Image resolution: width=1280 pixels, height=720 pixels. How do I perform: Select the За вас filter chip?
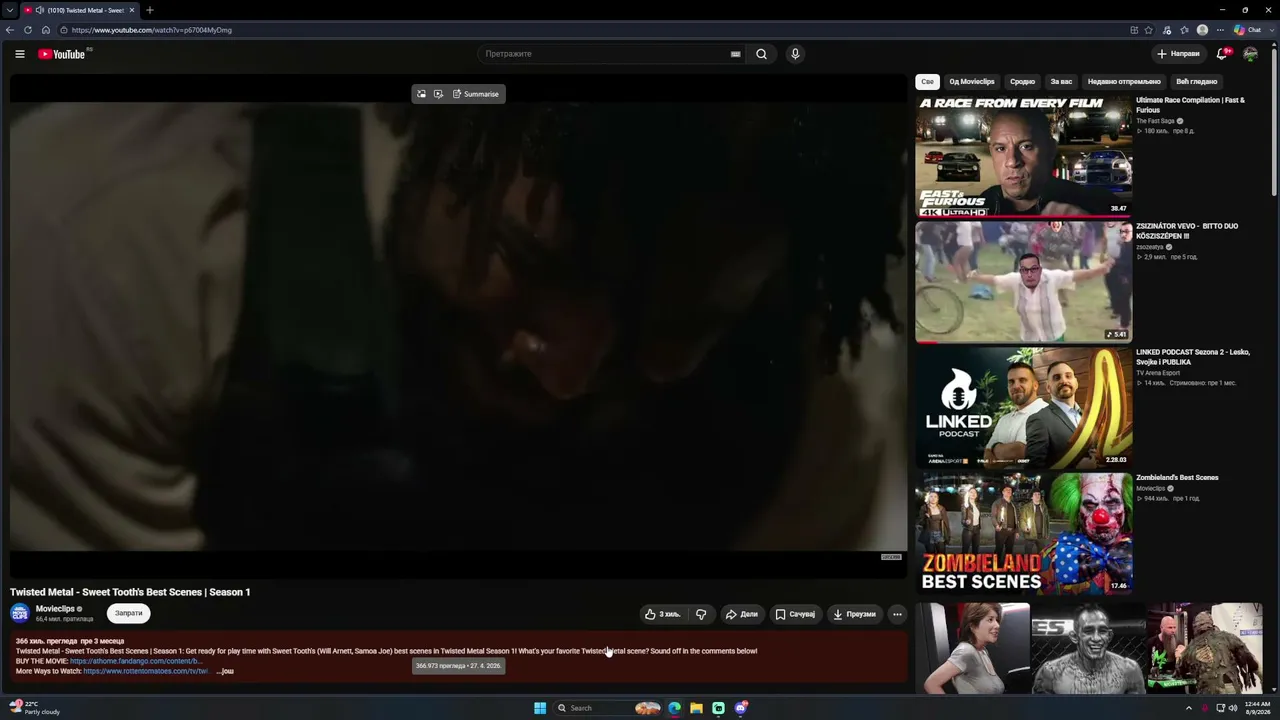(1061, 81)
